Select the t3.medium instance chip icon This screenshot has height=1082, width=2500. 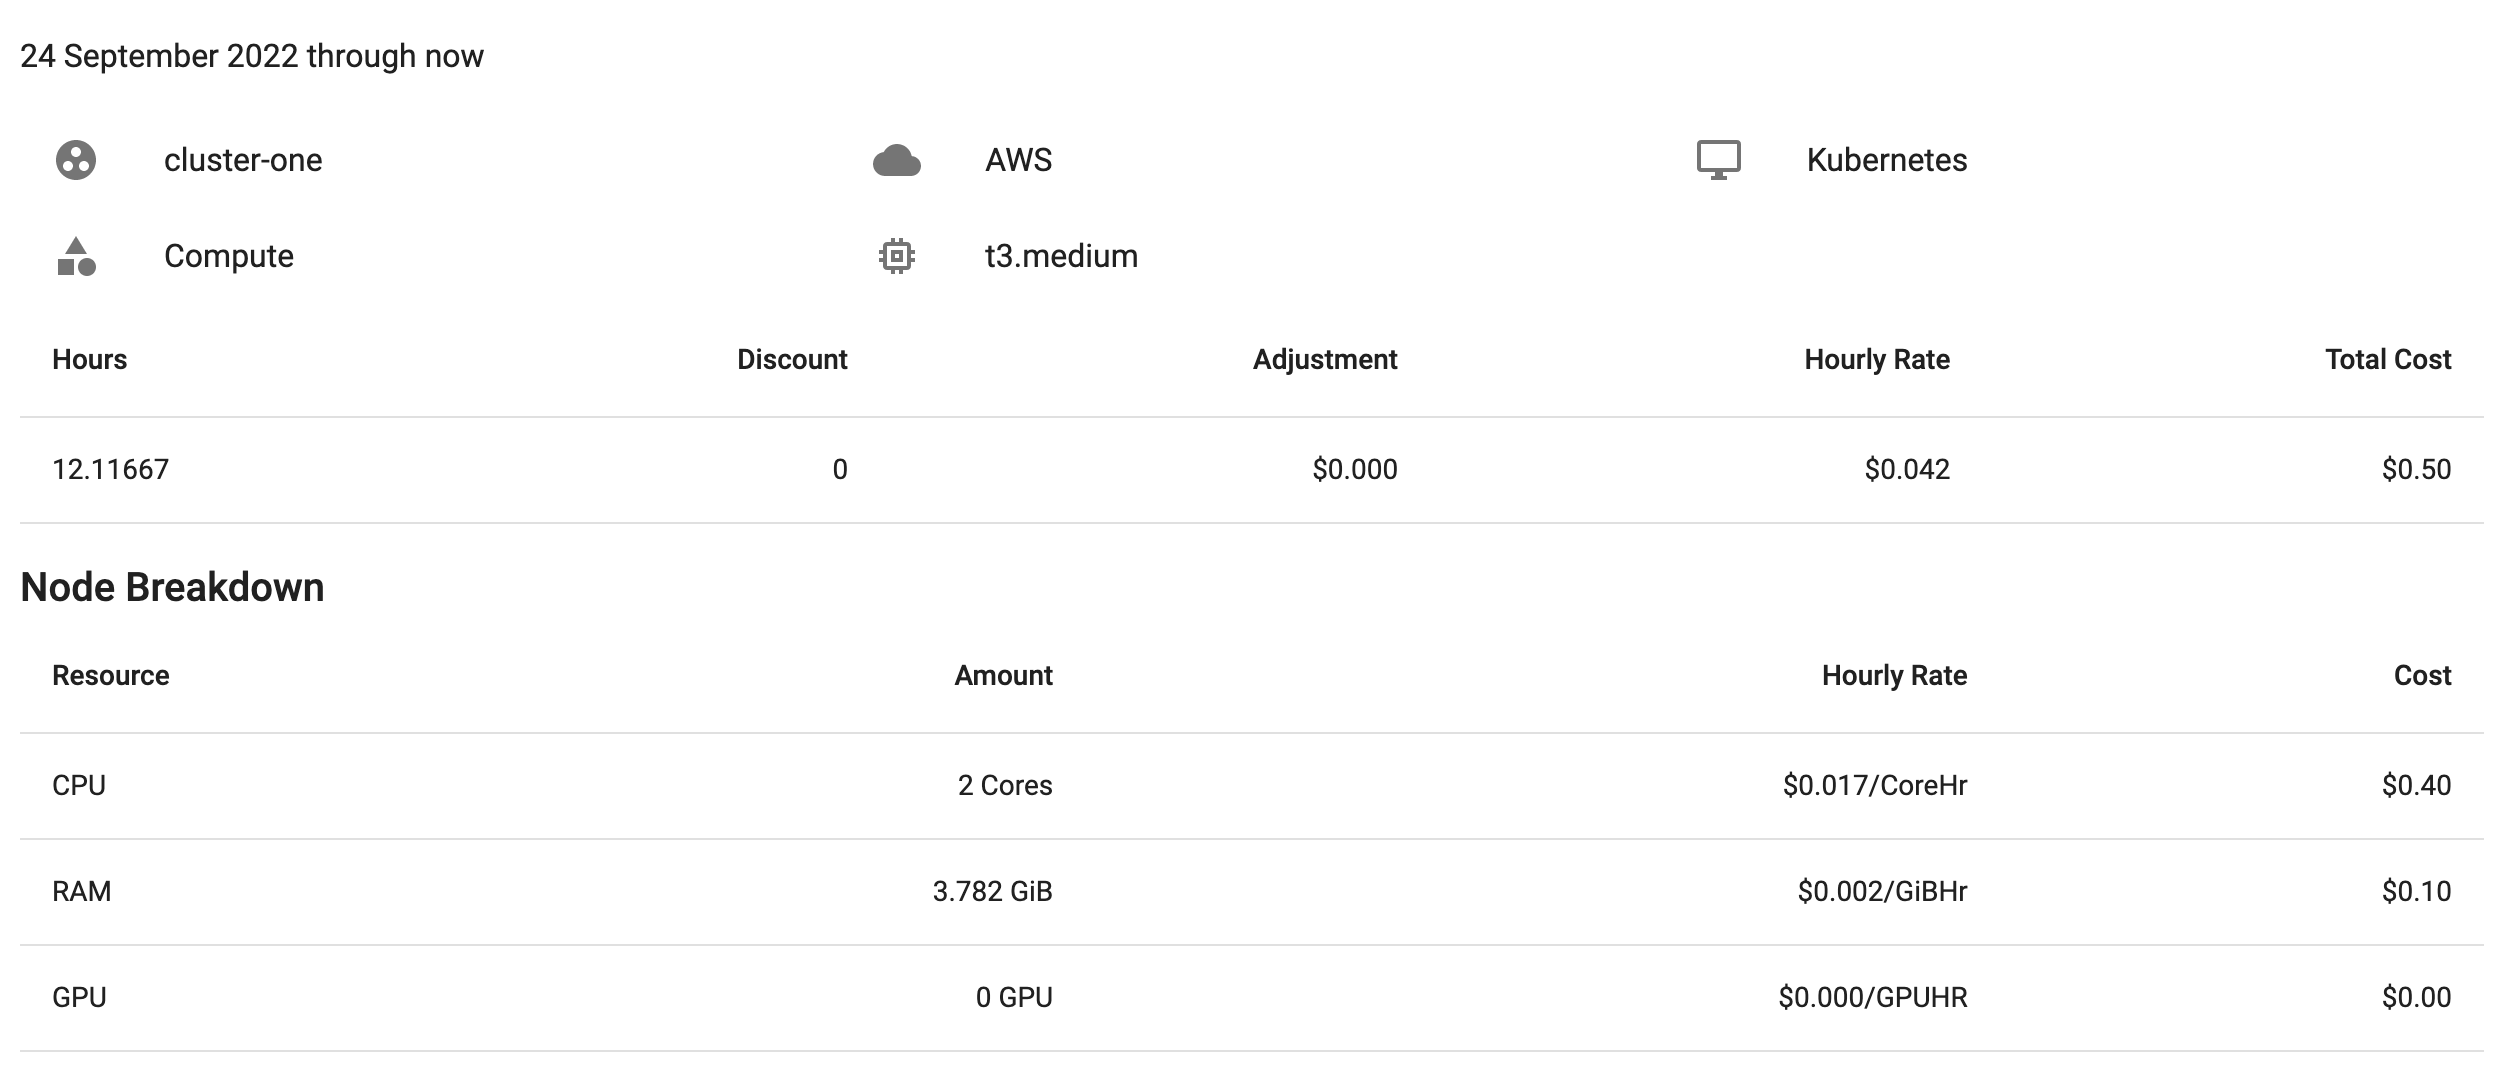[x=897, y=256]
